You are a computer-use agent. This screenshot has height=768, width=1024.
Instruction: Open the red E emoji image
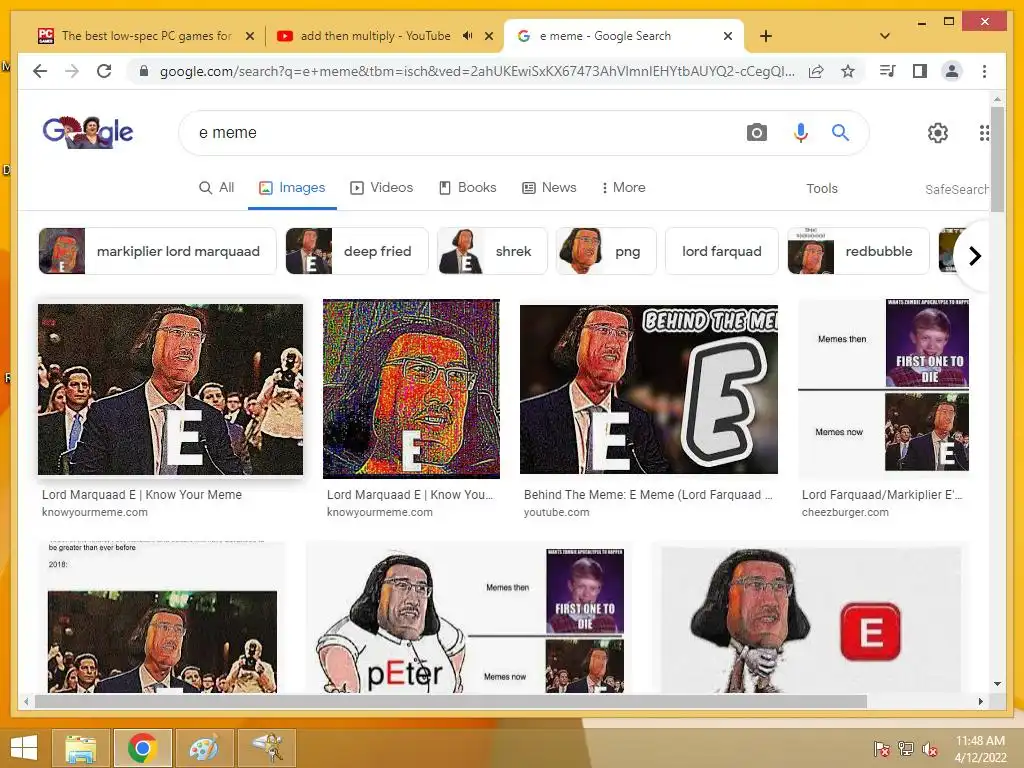pos(810,620)
